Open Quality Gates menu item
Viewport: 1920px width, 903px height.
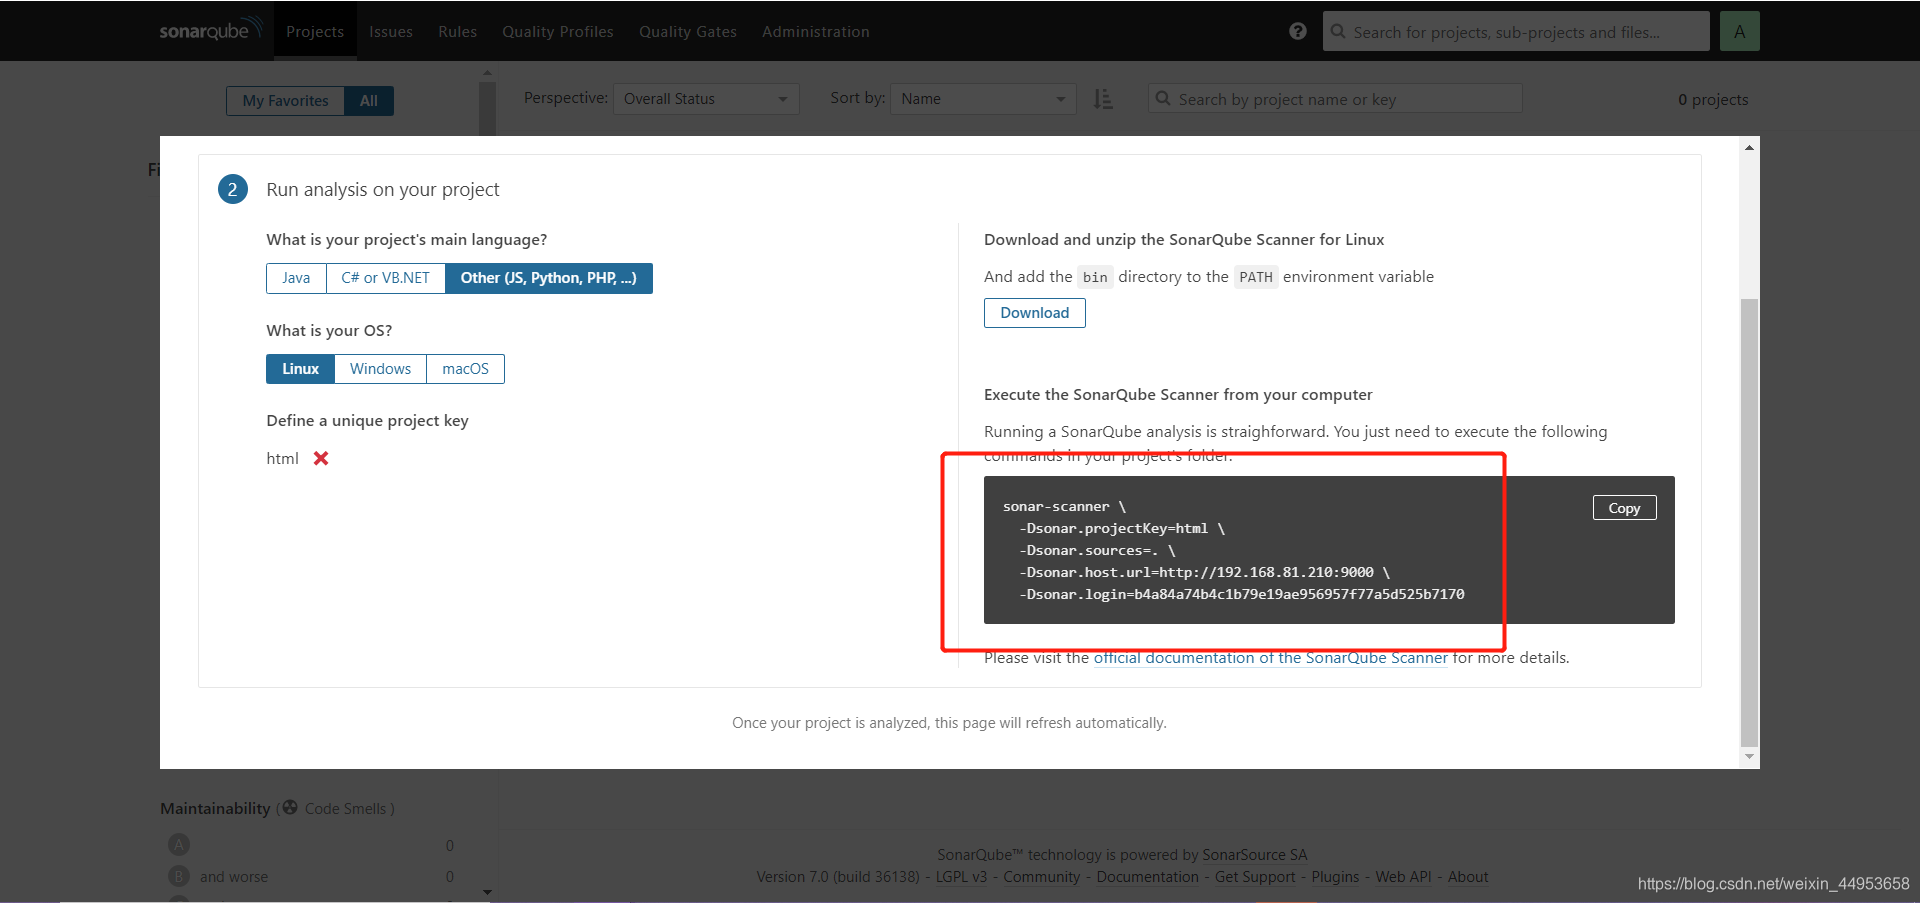(688, 31)
